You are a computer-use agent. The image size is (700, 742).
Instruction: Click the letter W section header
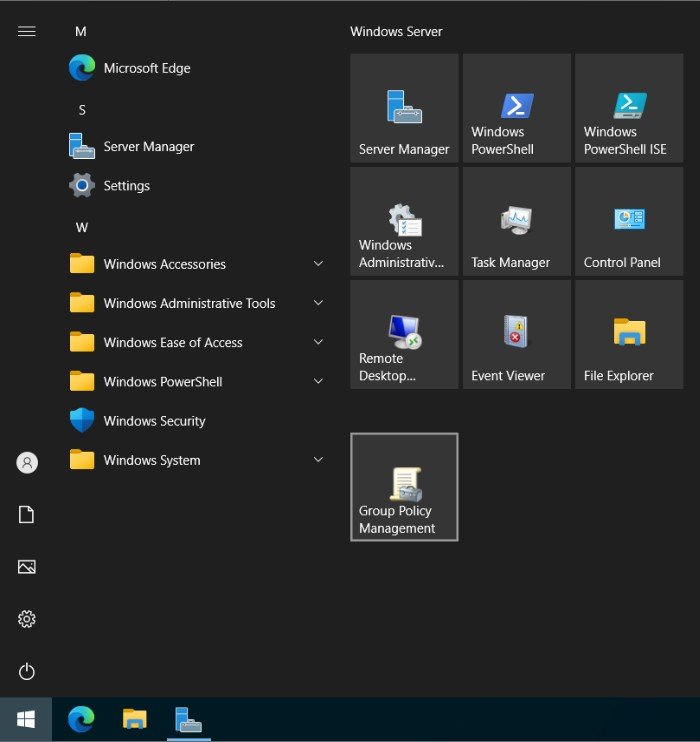click(x=82, y=228)
